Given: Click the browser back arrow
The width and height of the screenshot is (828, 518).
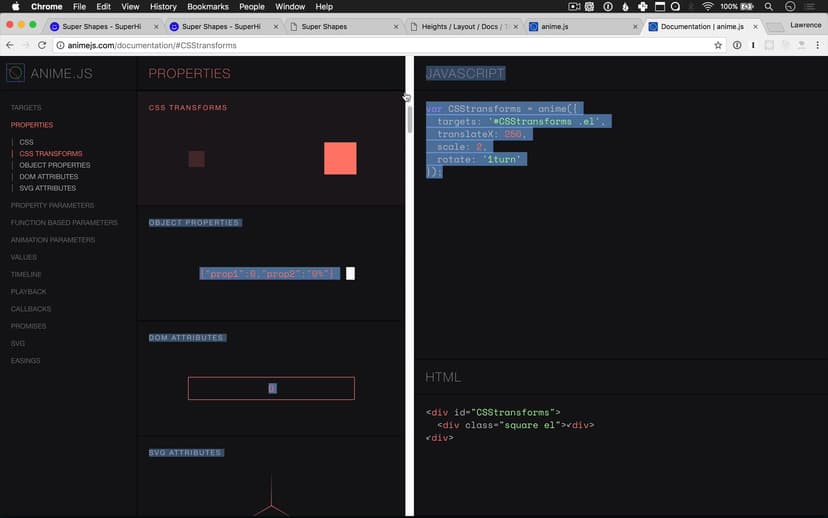Looking at the screenshot, I should (x=9, y=45).
